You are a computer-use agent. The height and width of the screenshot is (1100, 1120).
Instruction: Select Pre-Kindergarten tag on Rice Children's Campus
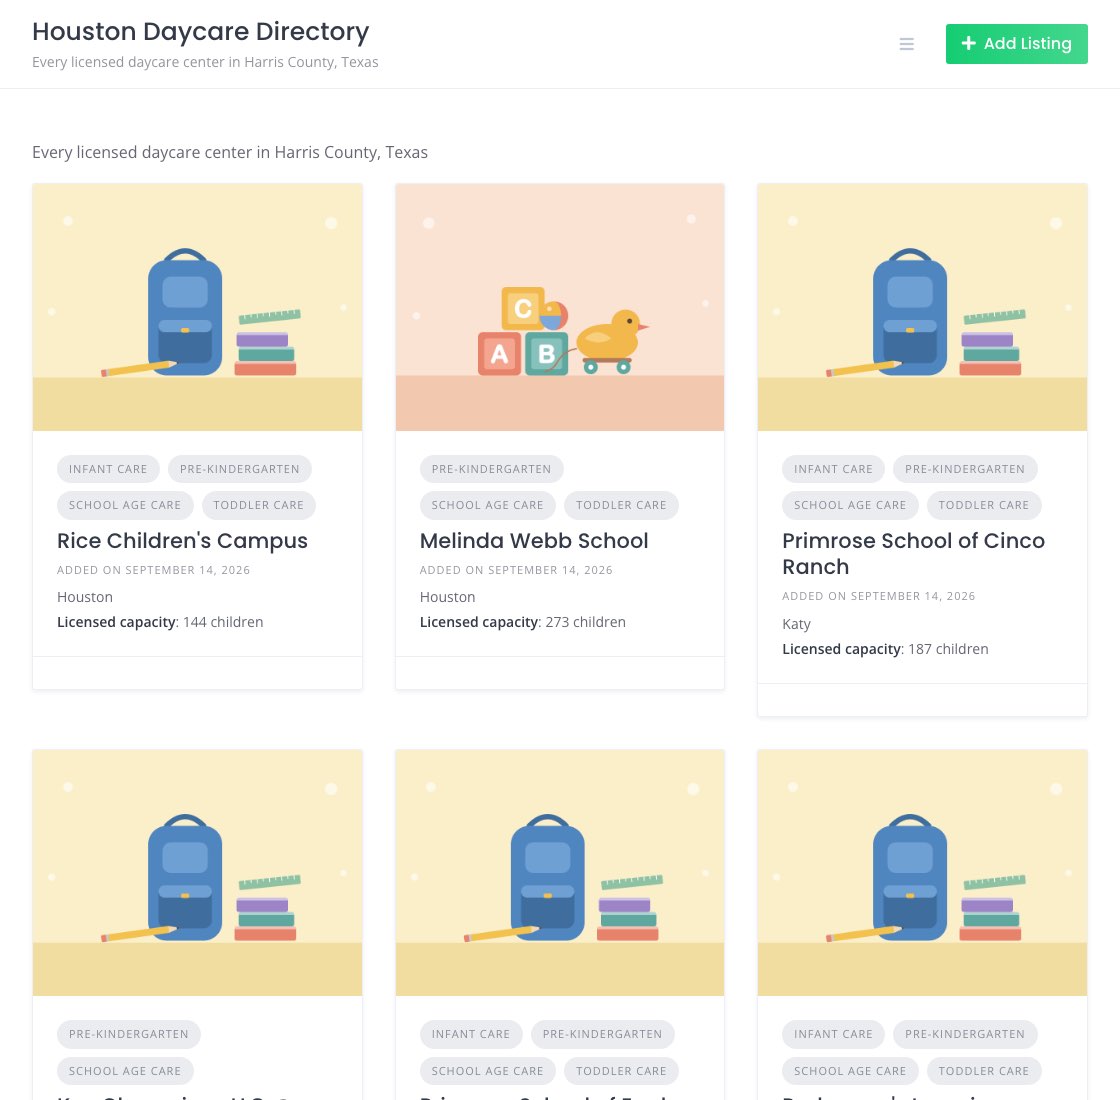click(240, 469)
